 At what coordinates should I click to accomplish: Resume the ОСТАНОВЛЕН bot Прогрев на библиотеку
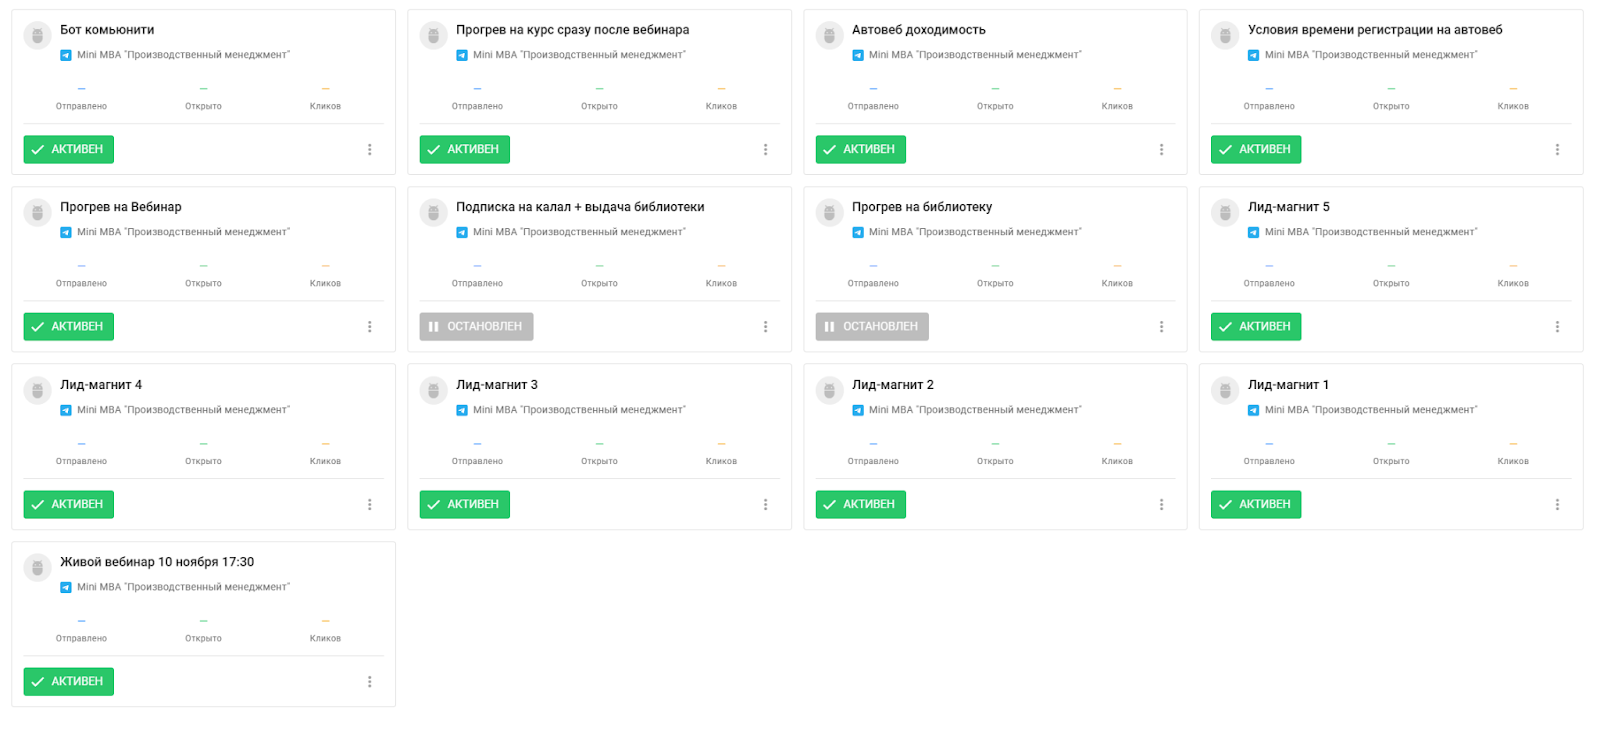click(x=872, y=327)
